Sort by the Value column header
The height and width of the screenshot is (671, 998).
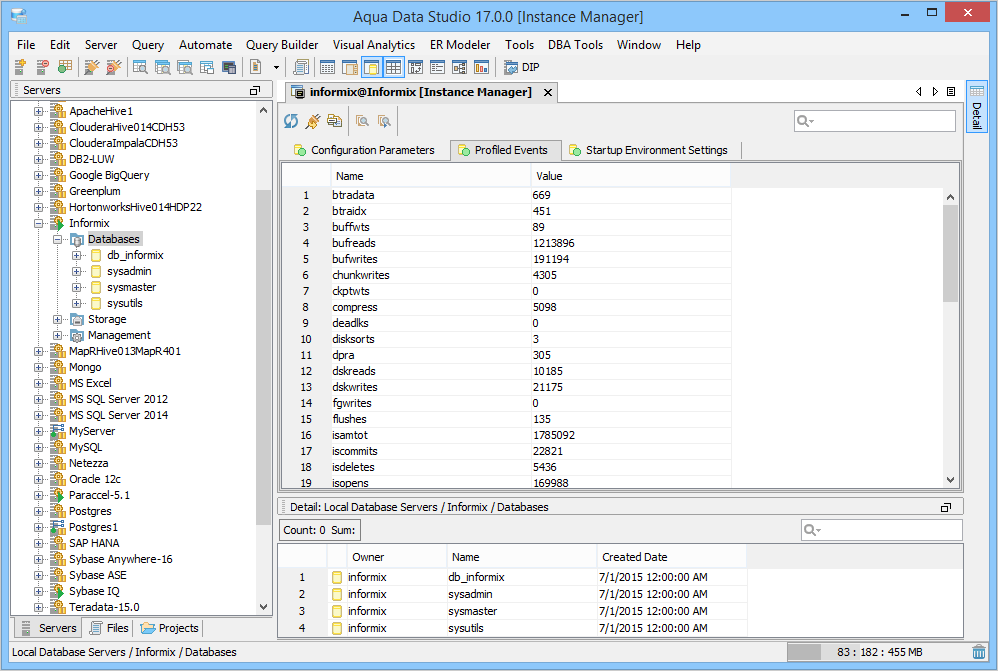pos(630,176)
